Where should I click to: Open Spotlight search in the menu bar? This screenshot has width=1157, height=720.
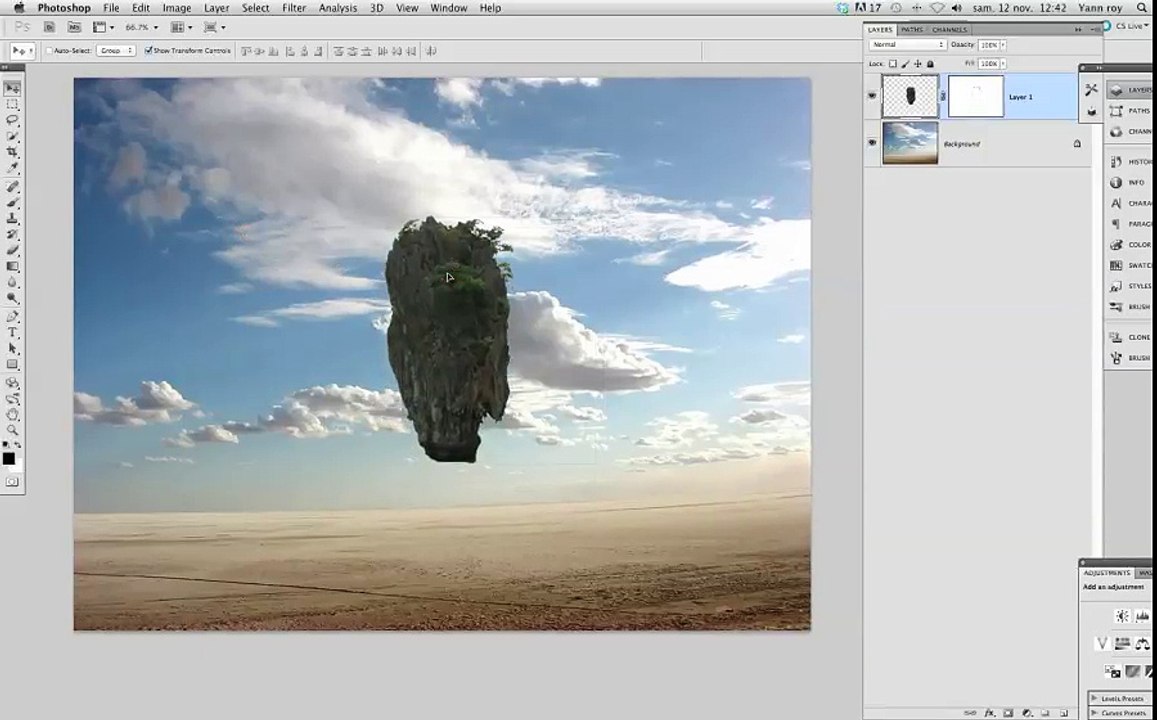pos(1143,8)
